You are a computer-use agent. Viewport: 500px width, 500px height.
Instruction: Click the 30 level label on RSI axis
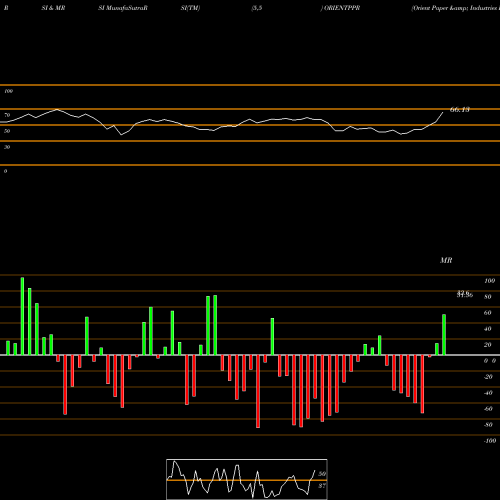(x=7, y=147)
